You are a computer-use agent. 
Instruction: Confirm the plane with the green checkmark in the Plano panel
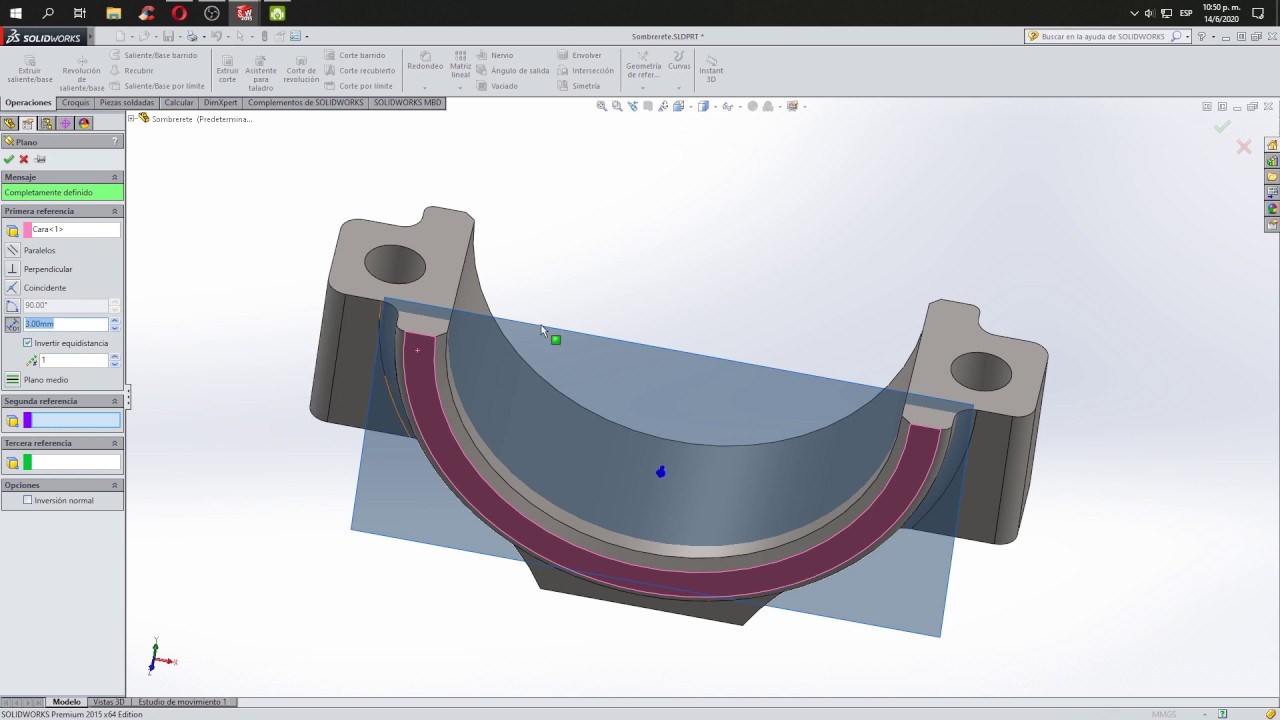click(9, 159)
